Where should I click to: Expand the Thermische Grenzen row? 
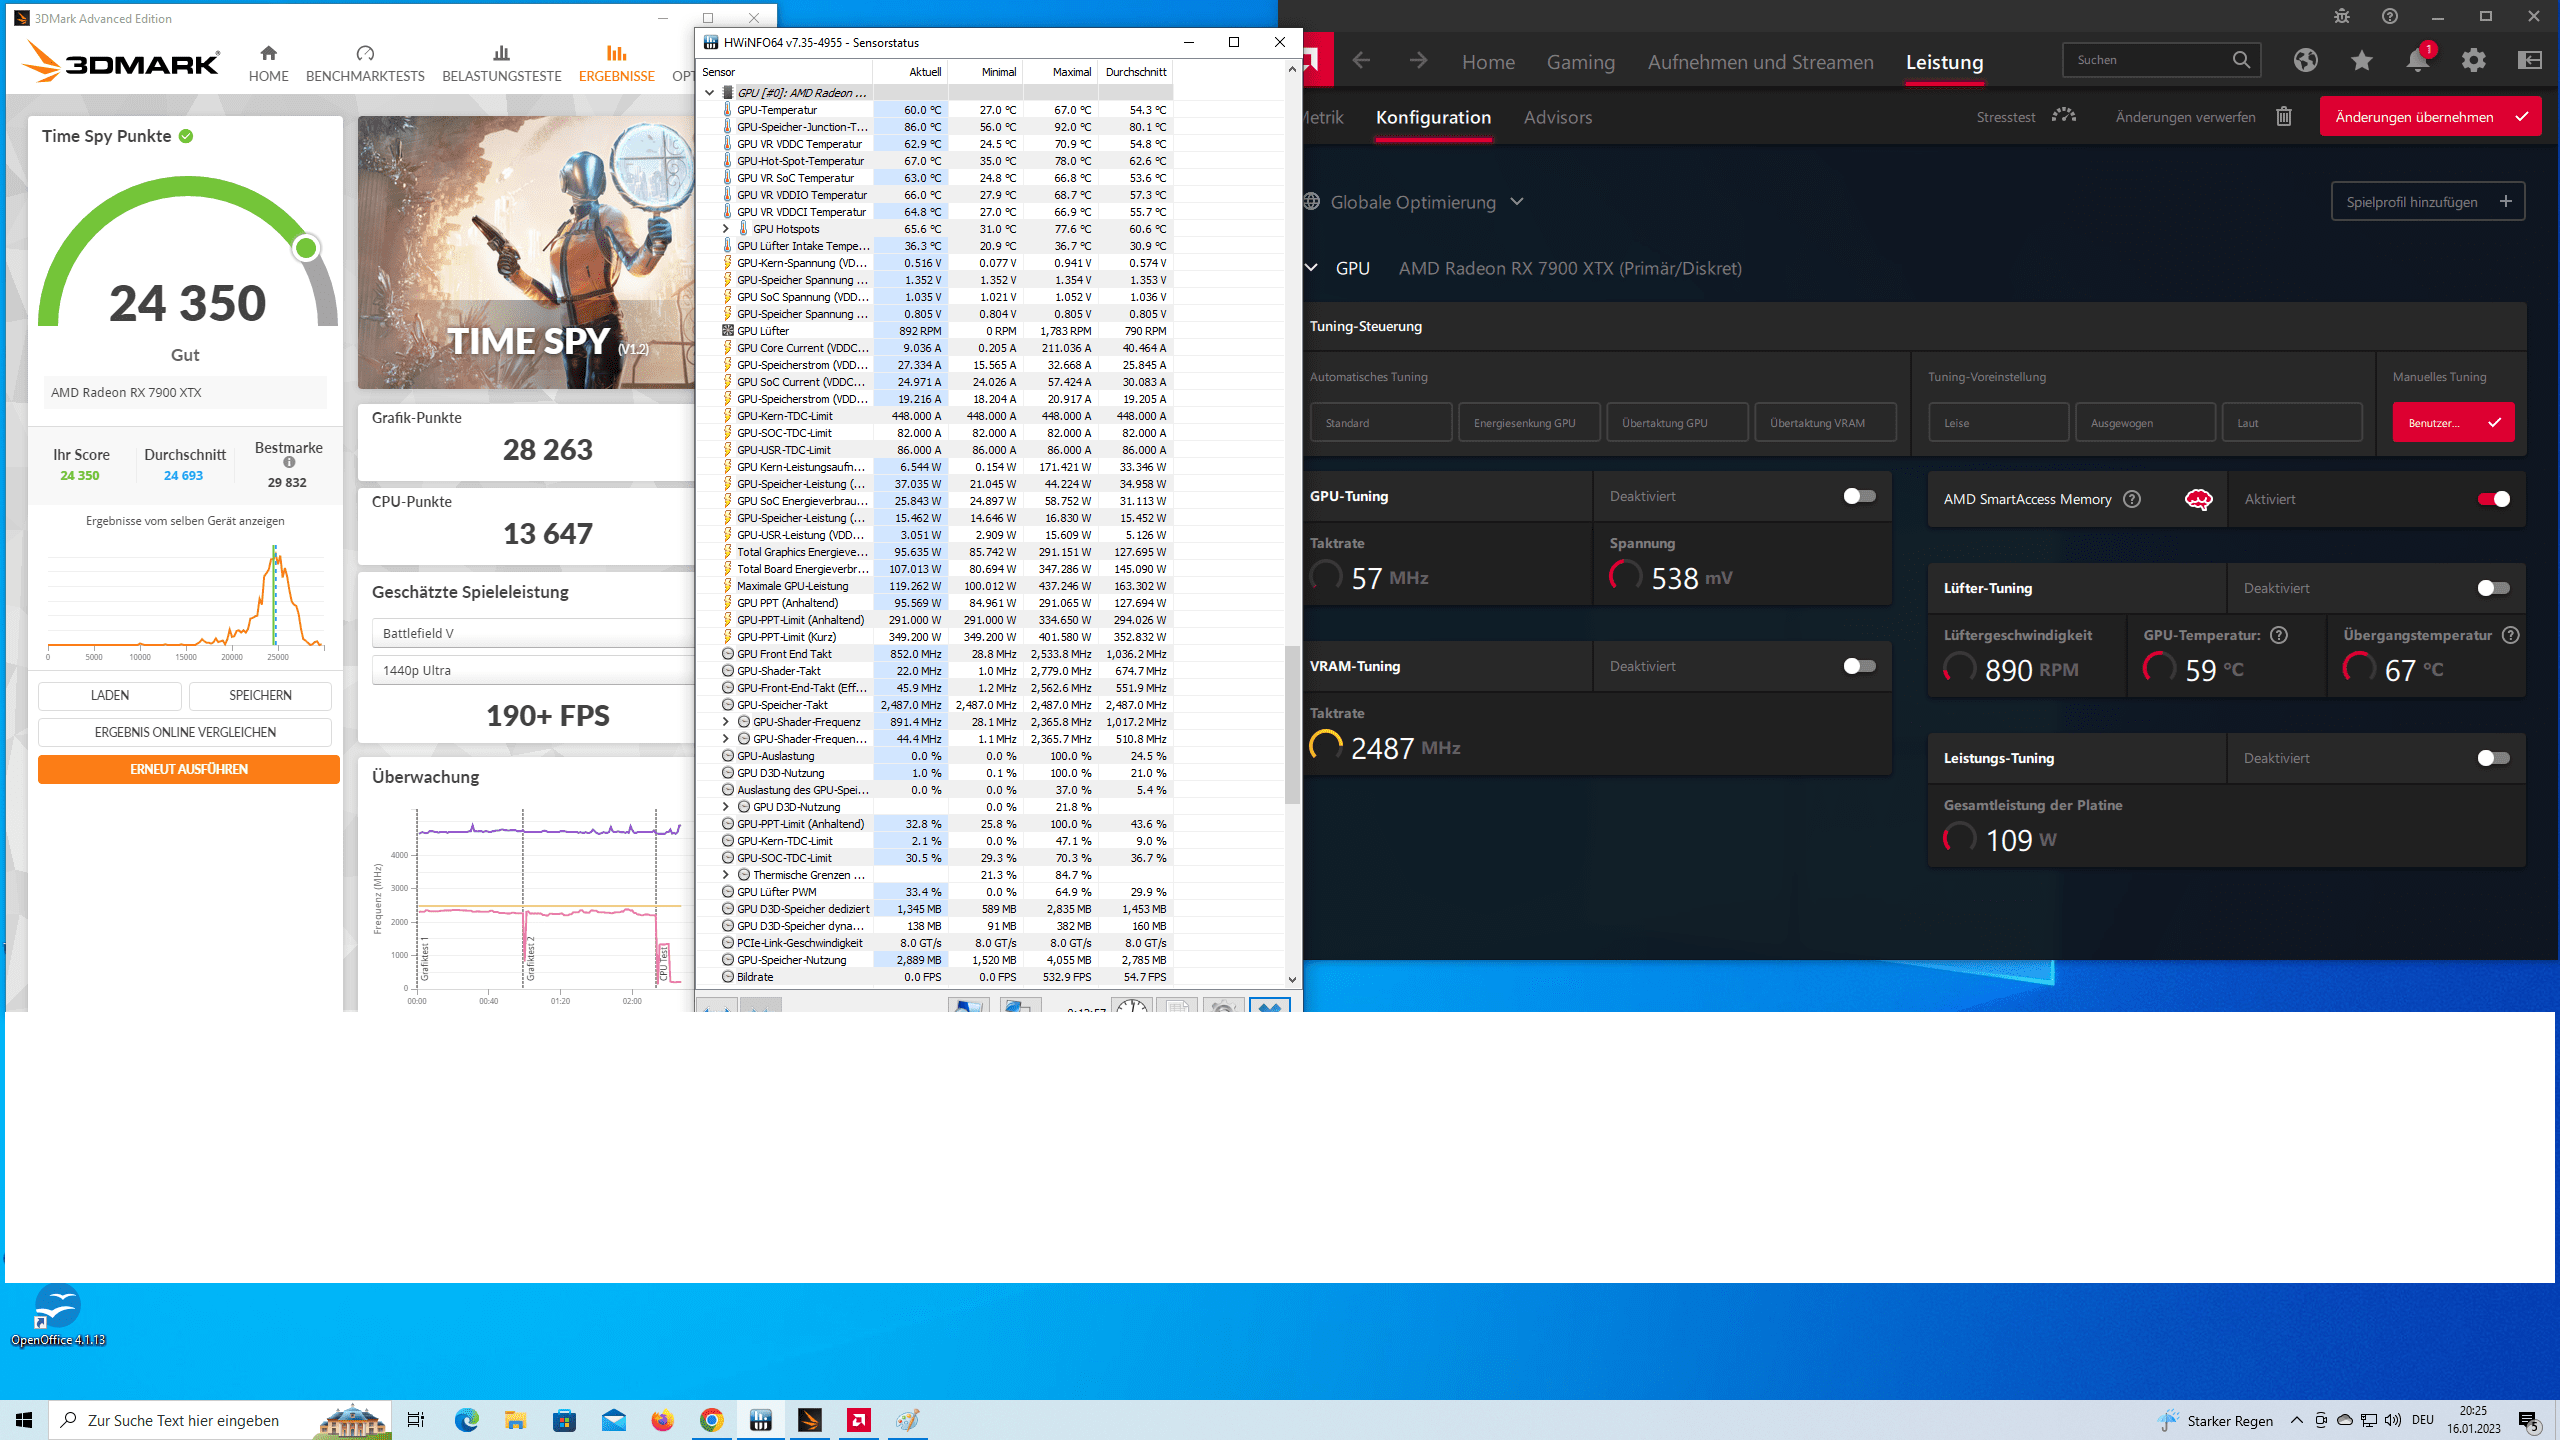point(726,875)
